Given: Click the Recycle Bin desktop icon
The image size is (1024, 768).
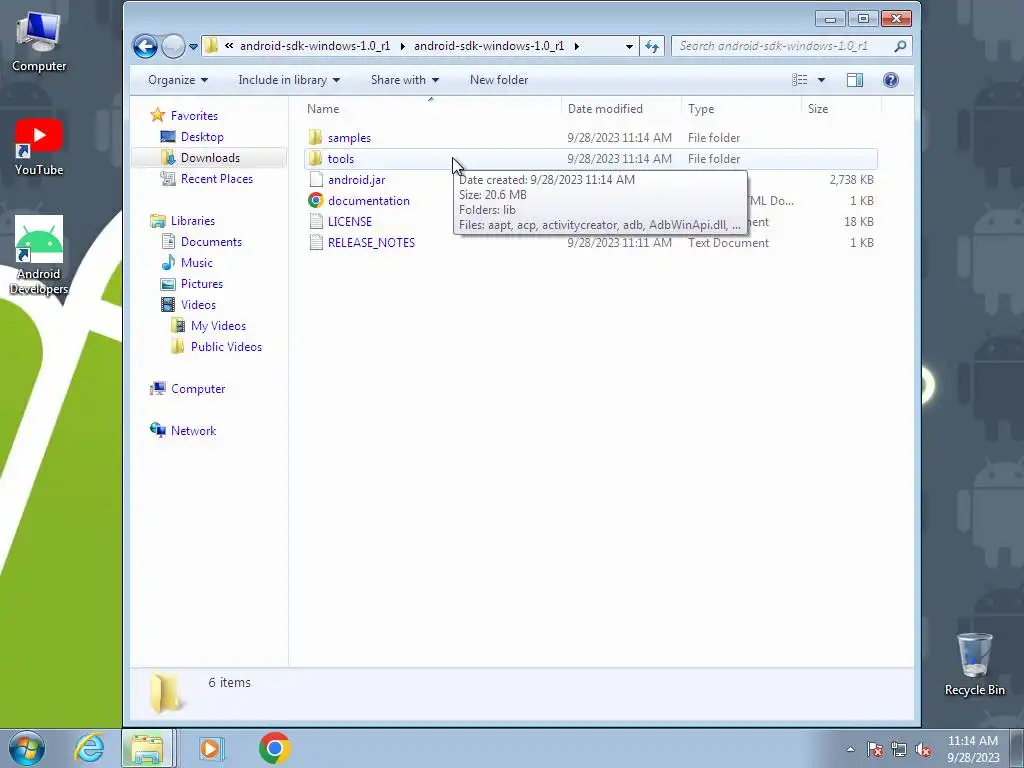Looking at the screenshot, I should [974, 665].
